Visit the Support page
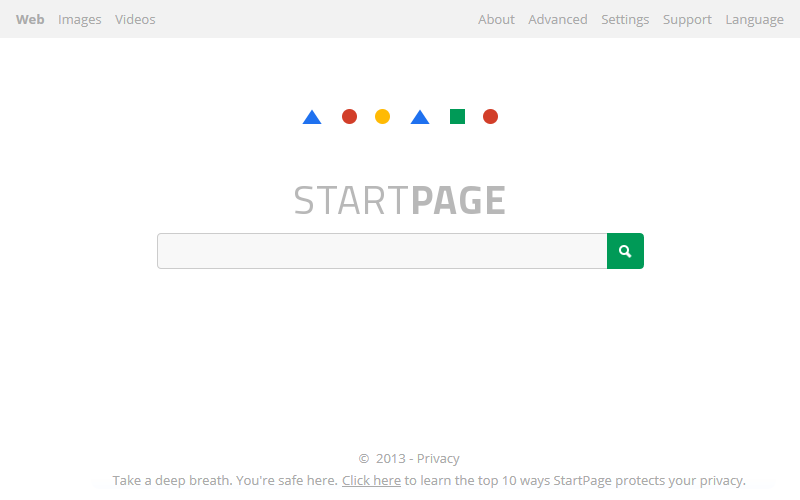 (x=687, y=19)
